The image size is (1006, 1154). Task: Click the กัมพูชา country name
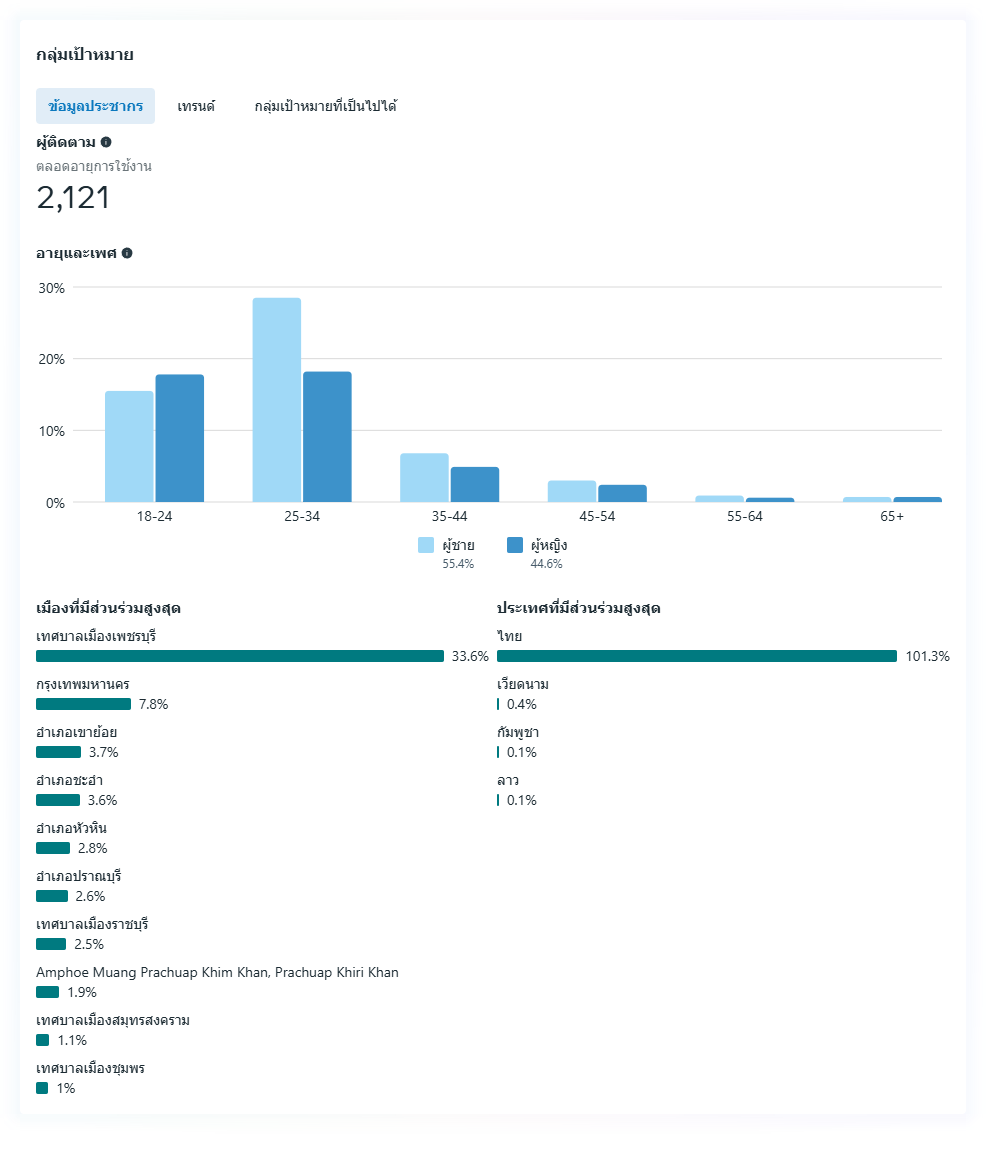click(x=518, y=732)
